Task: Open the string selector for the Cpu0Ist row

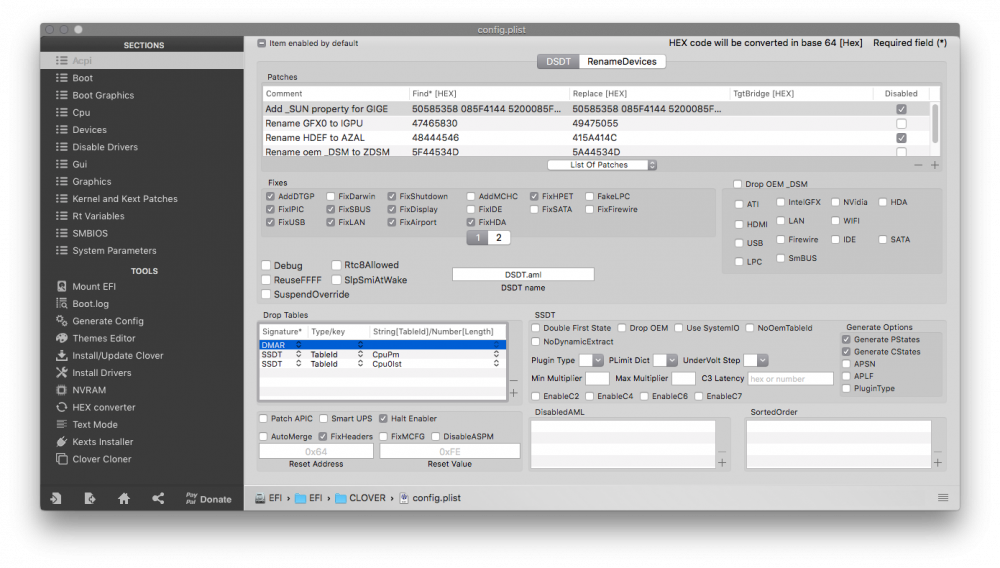Action: pyautogui.click(x=496, y=364)
